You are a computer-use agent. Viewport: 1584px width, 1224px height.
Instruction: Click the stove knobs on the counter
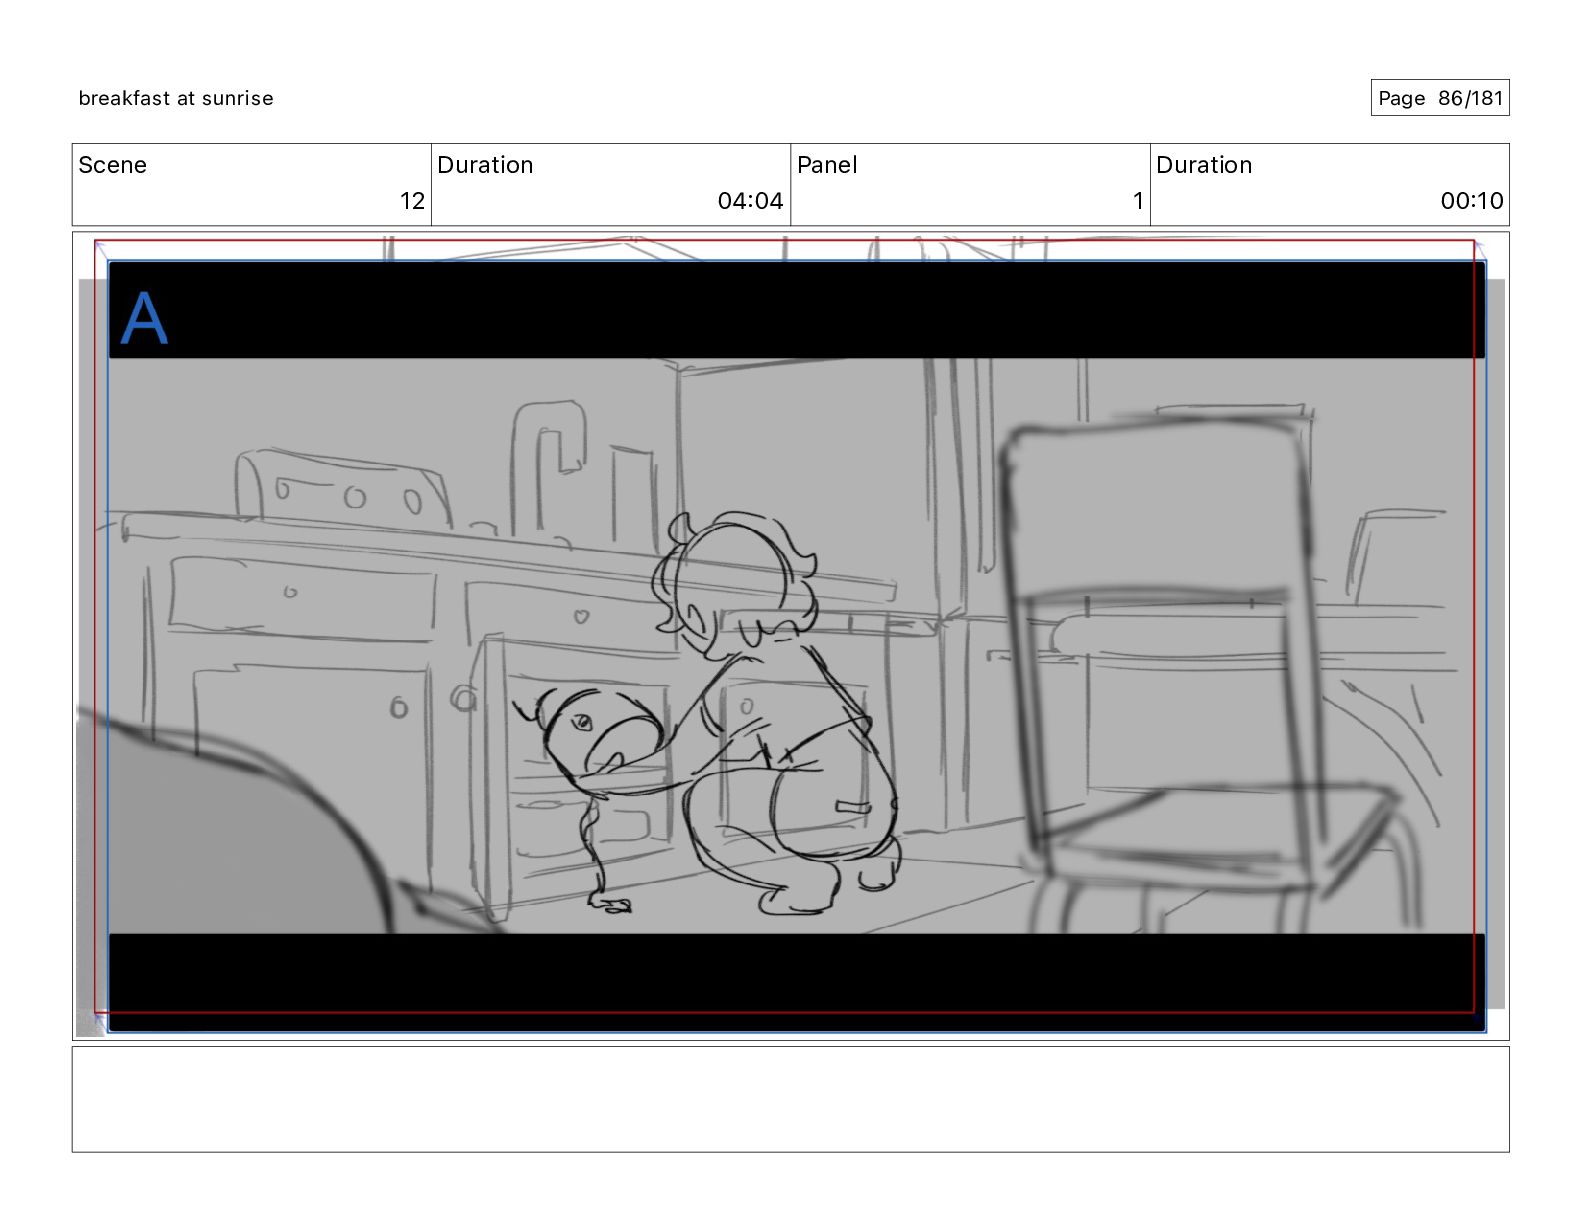tap(348, 495)
